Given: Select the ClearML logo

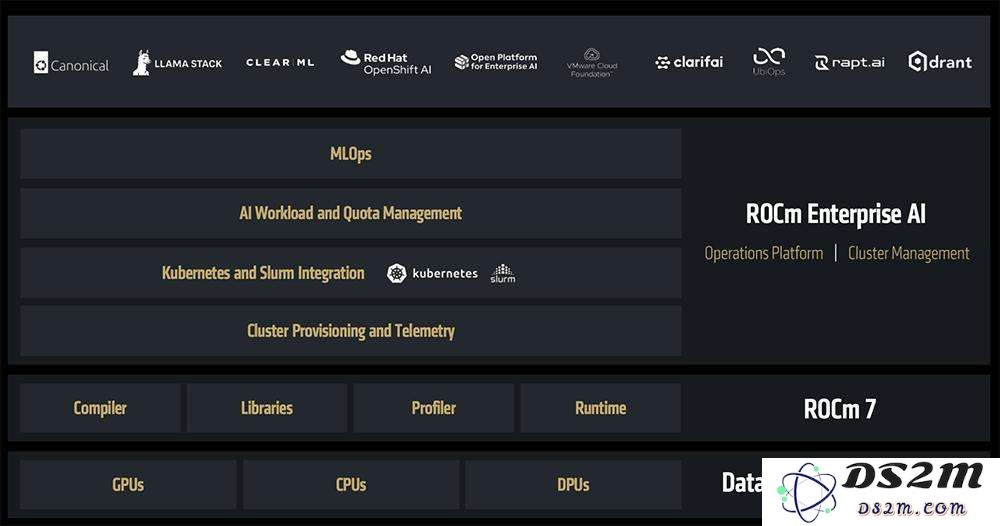Looking at the screenshot, I should pyautogui.click(x=280, y=62).
